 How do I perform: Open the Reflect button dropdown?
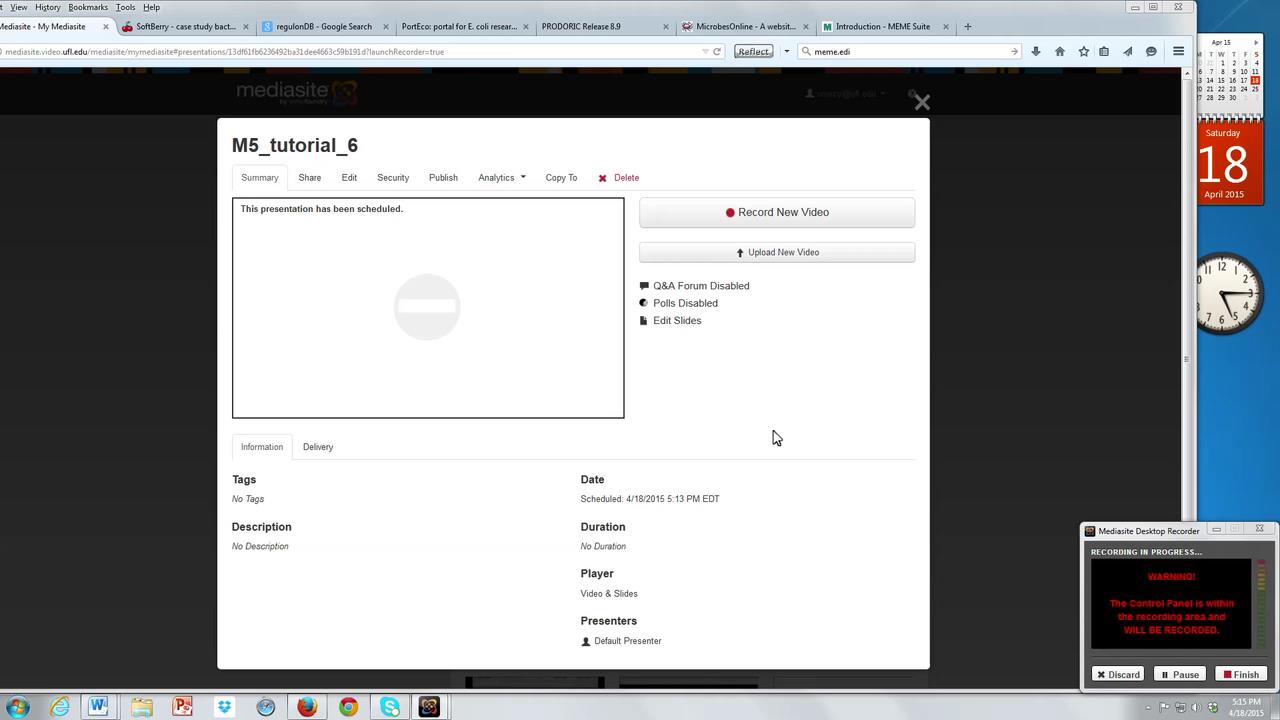pyautogui.click(x=786, y=51)
